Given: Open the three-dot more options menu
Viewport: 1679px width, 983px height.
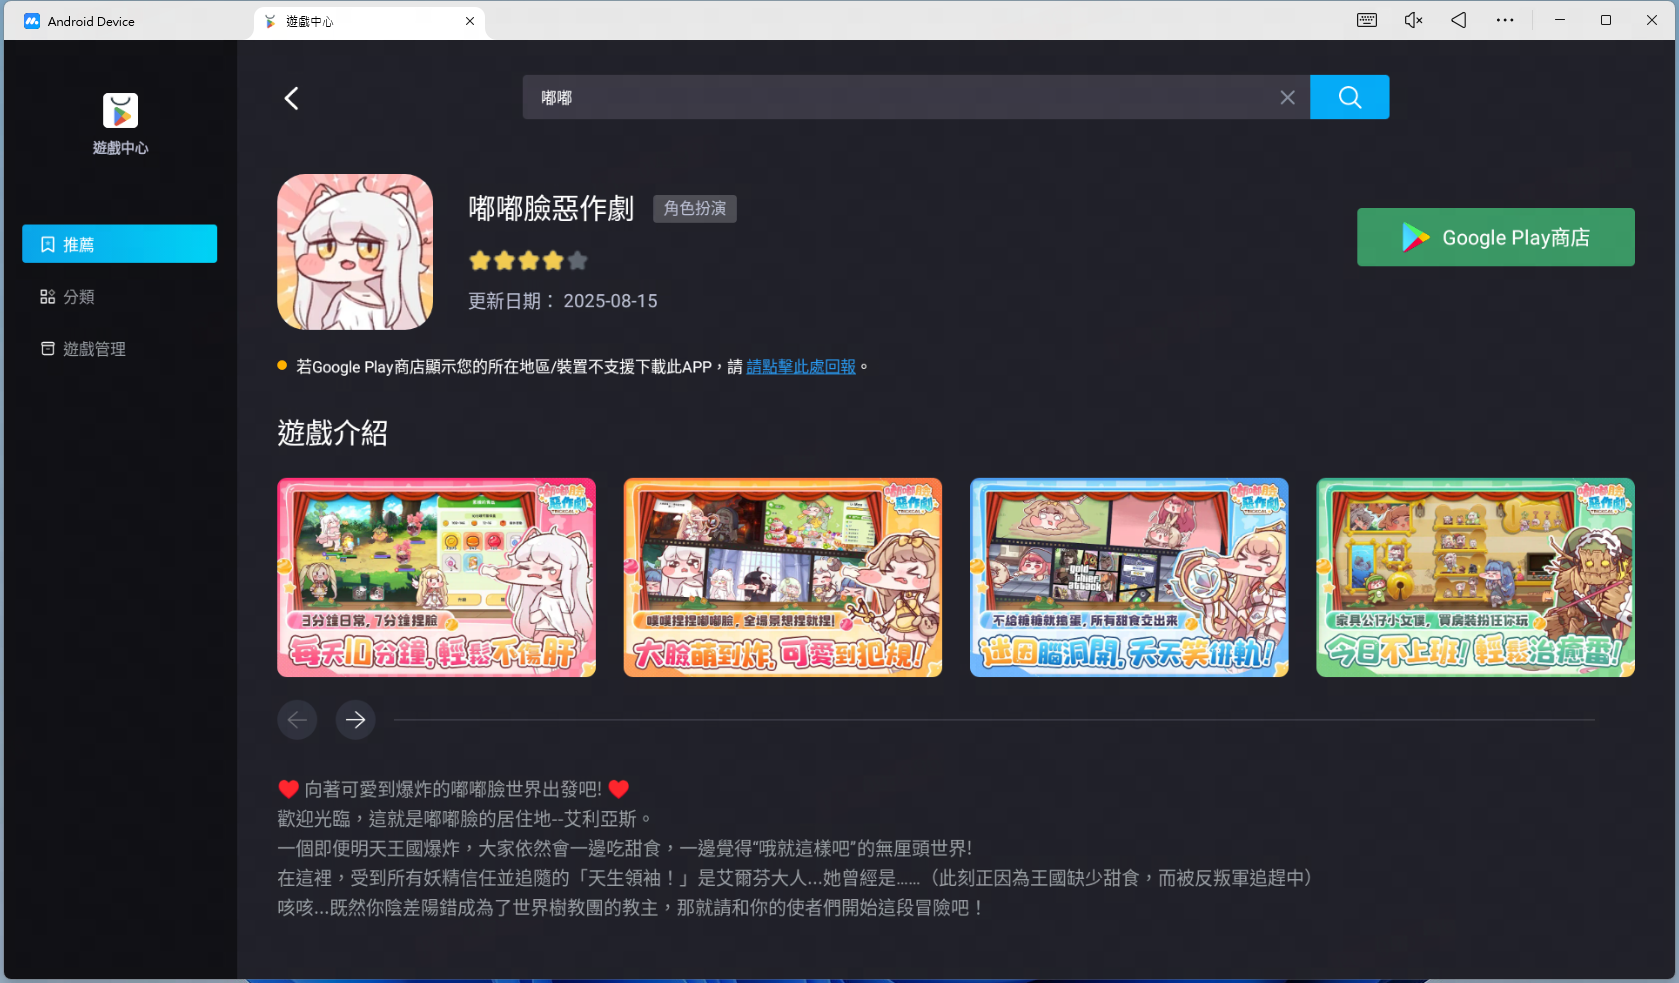Looking at the screenshot, I should coord(1505,20).
